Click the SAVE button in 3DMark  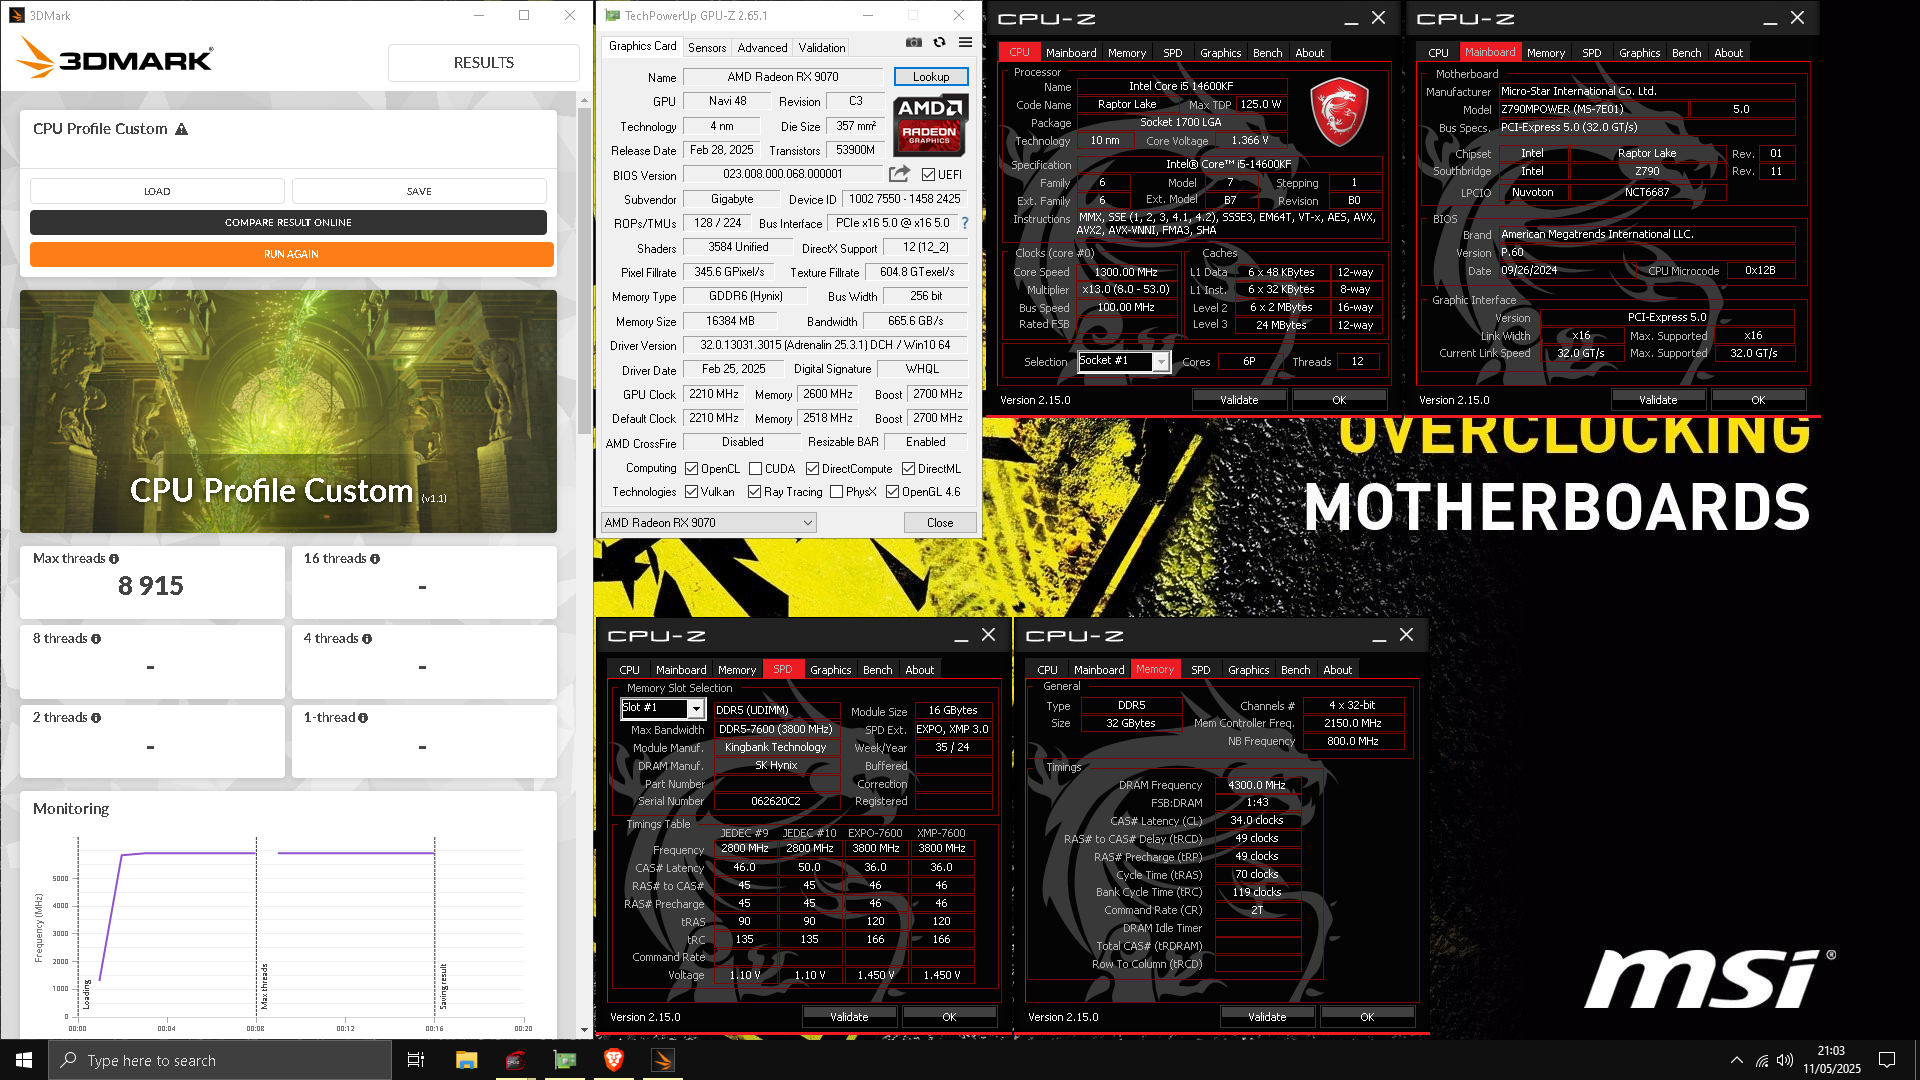[x=419, y=191]
